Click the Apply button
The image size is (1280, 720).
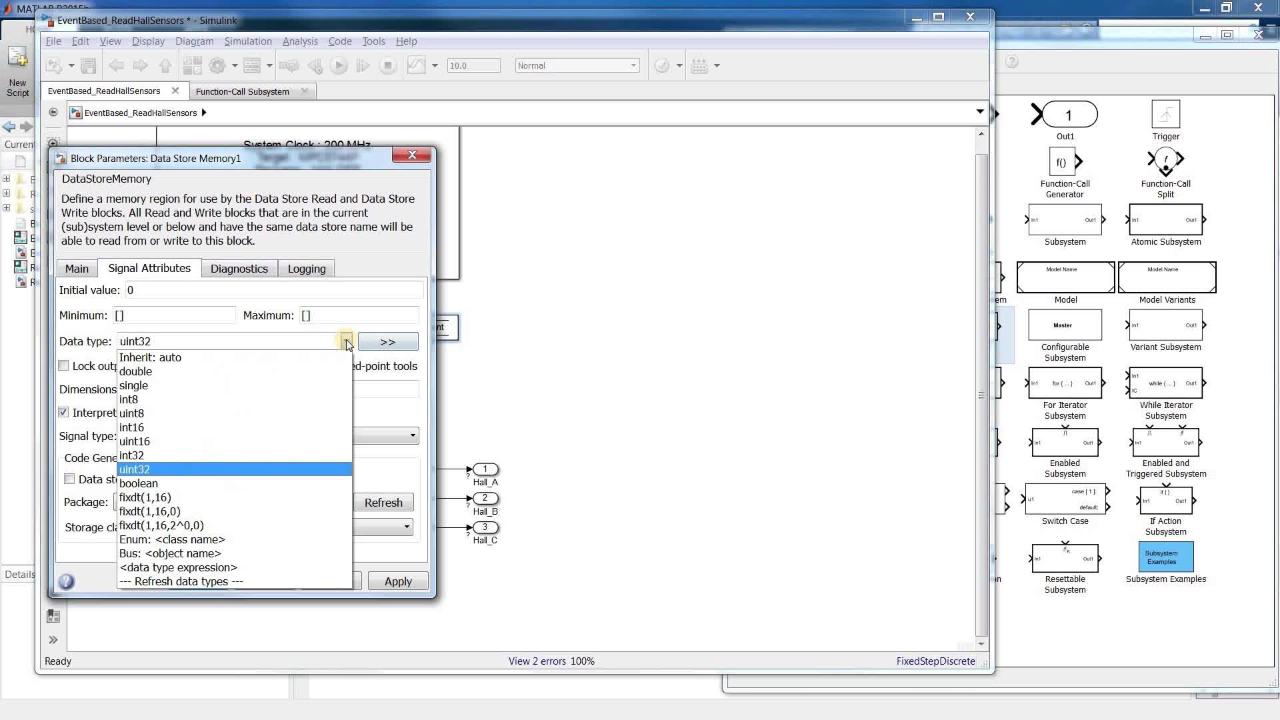[x=398, y=581]
